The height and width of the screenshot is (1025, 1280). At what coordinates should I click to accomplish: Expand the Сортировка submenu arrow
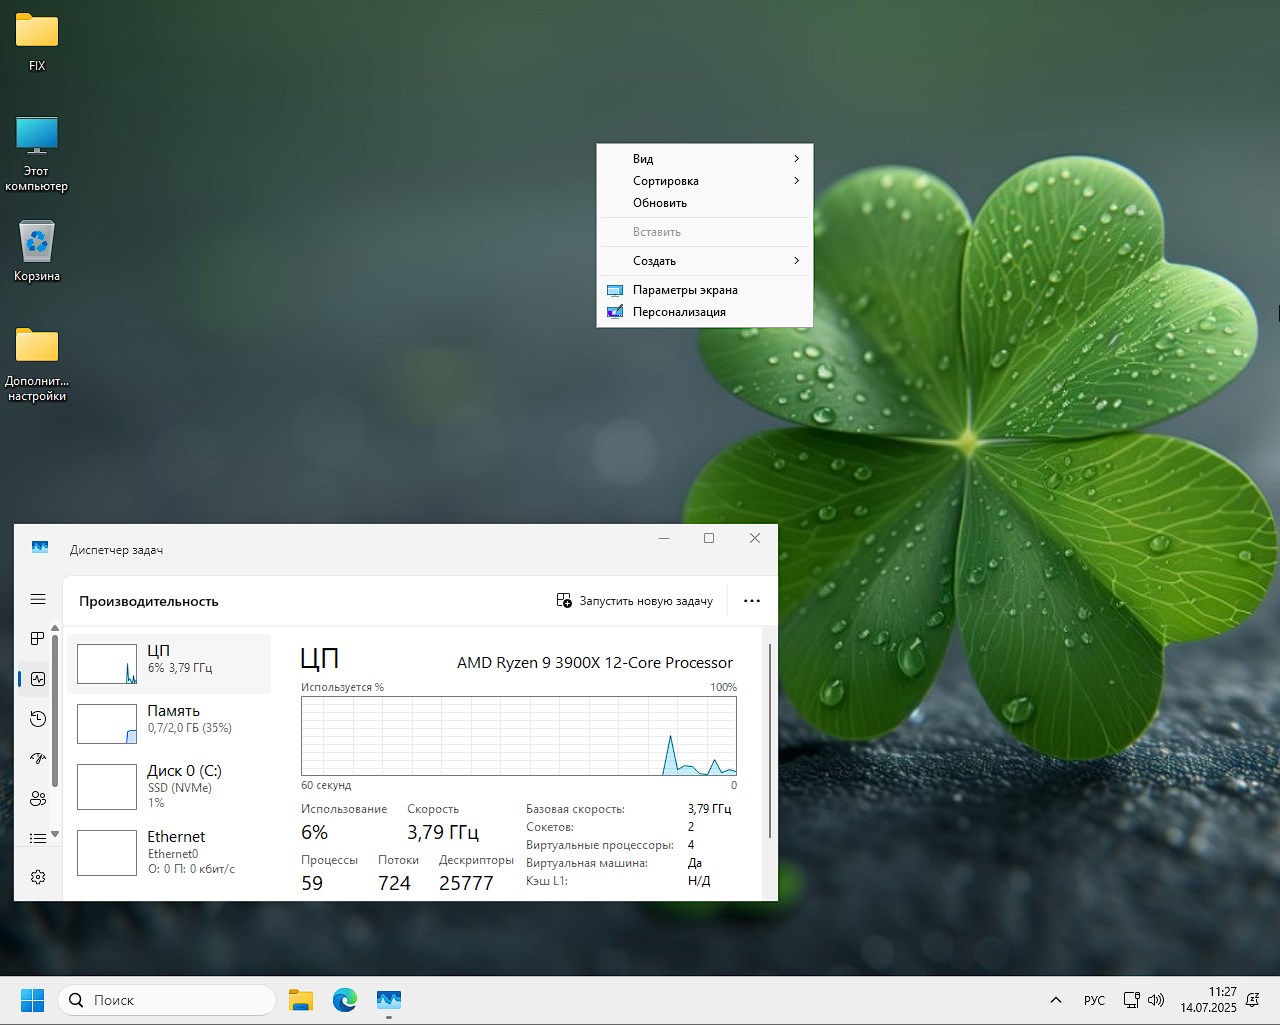796,181
